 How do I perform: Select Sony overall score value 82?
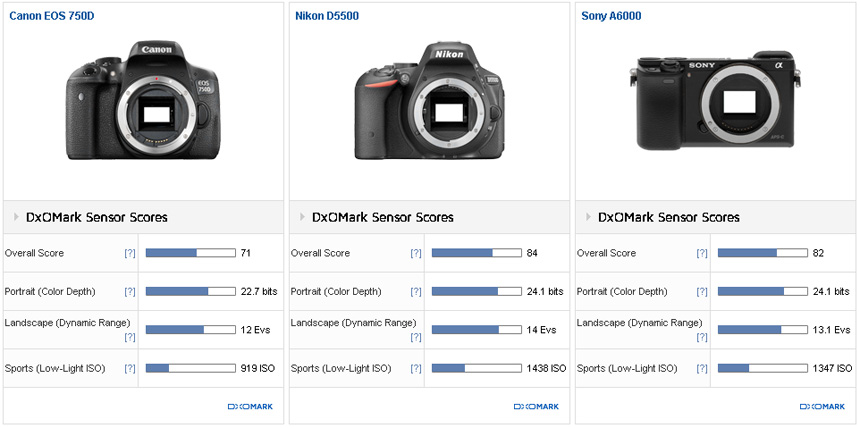click(x=818, y=253)
